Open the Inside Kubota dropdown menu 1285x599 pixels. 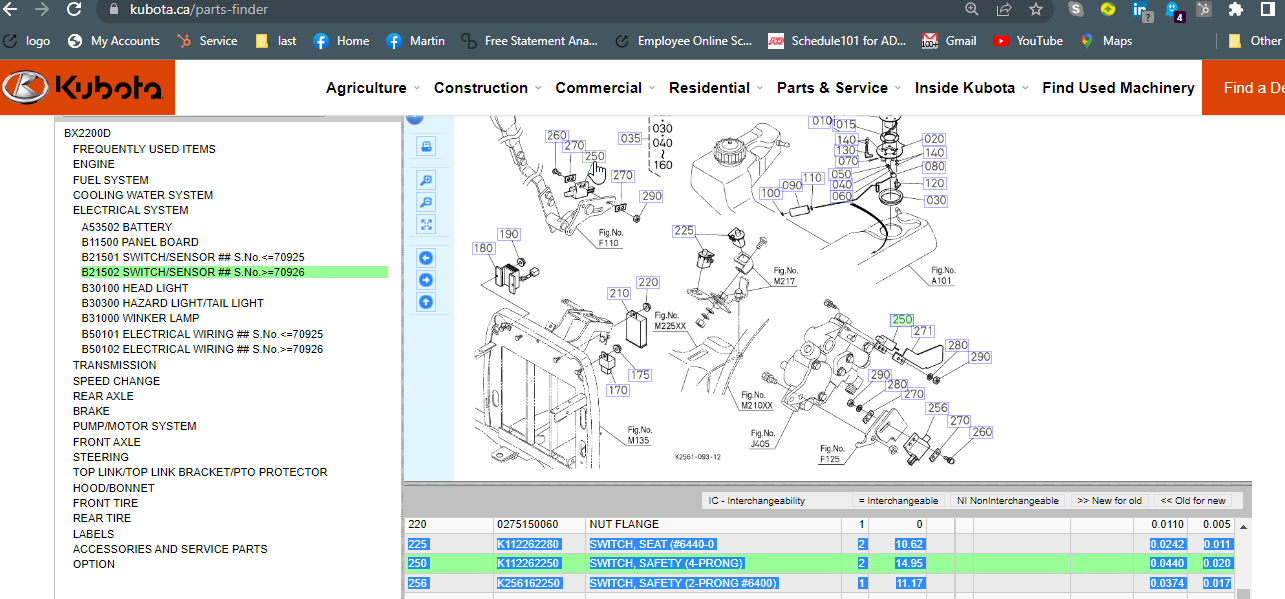pos(971,88)
